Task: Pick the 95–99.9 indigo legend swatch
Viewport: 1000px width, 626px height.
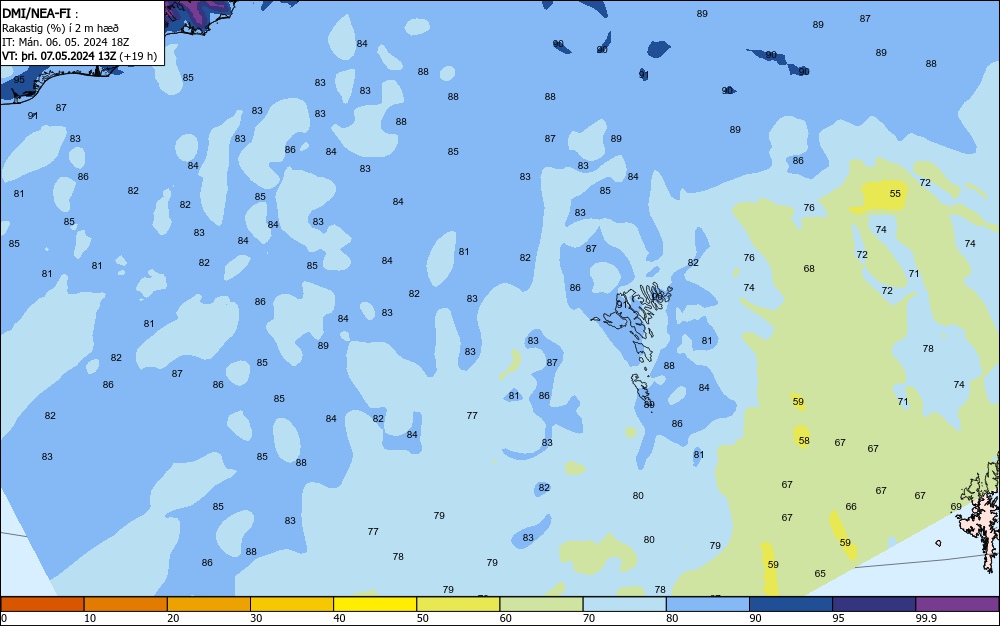Action: (874, 604)
